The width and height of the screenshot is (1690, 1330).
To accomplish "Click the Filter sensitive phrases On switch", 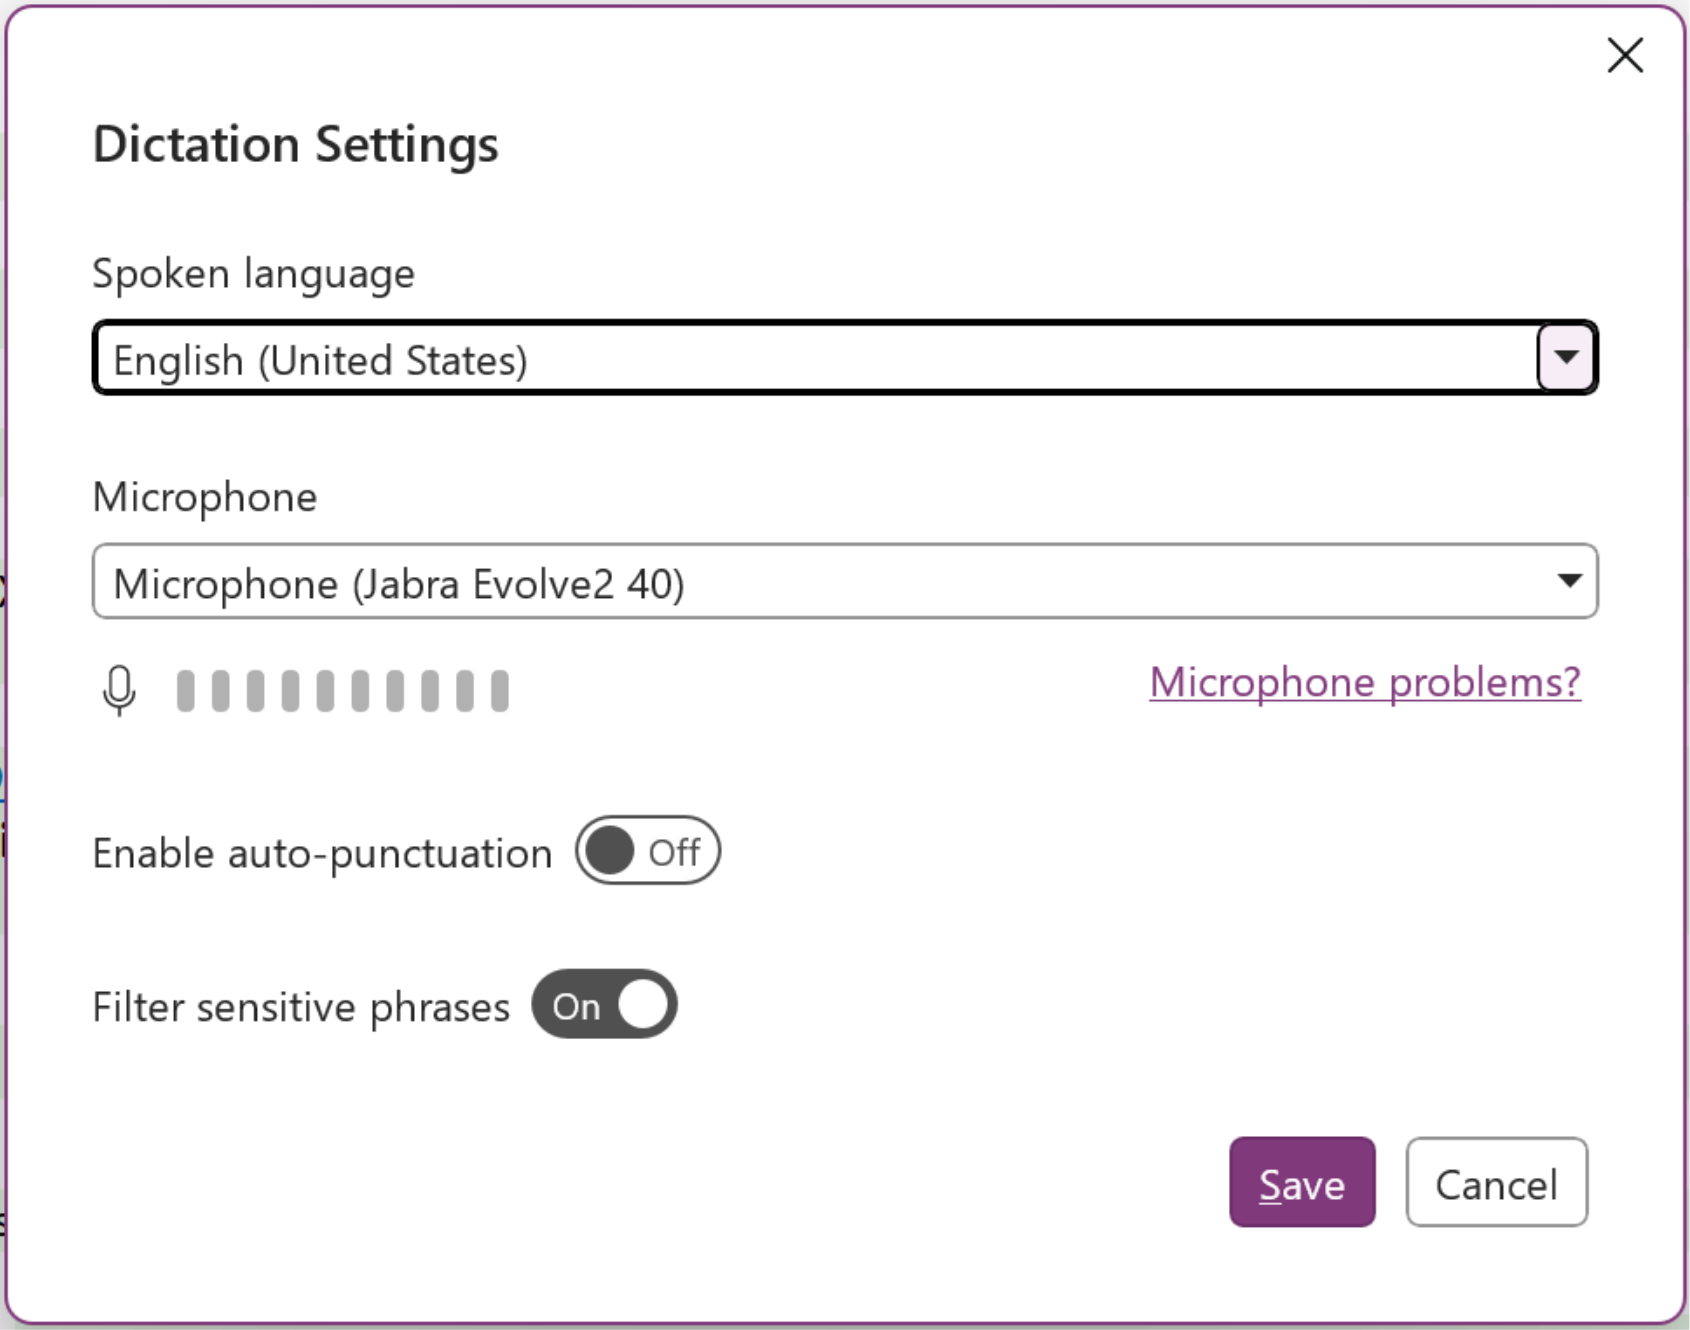I will pos(604,1005).
